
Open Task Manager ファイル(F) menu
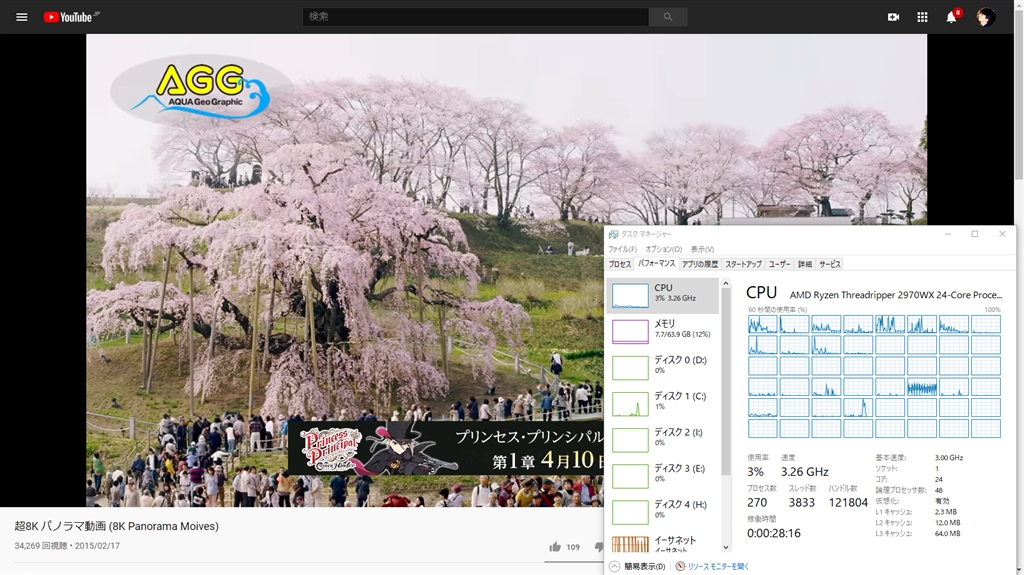pos(622,249)
